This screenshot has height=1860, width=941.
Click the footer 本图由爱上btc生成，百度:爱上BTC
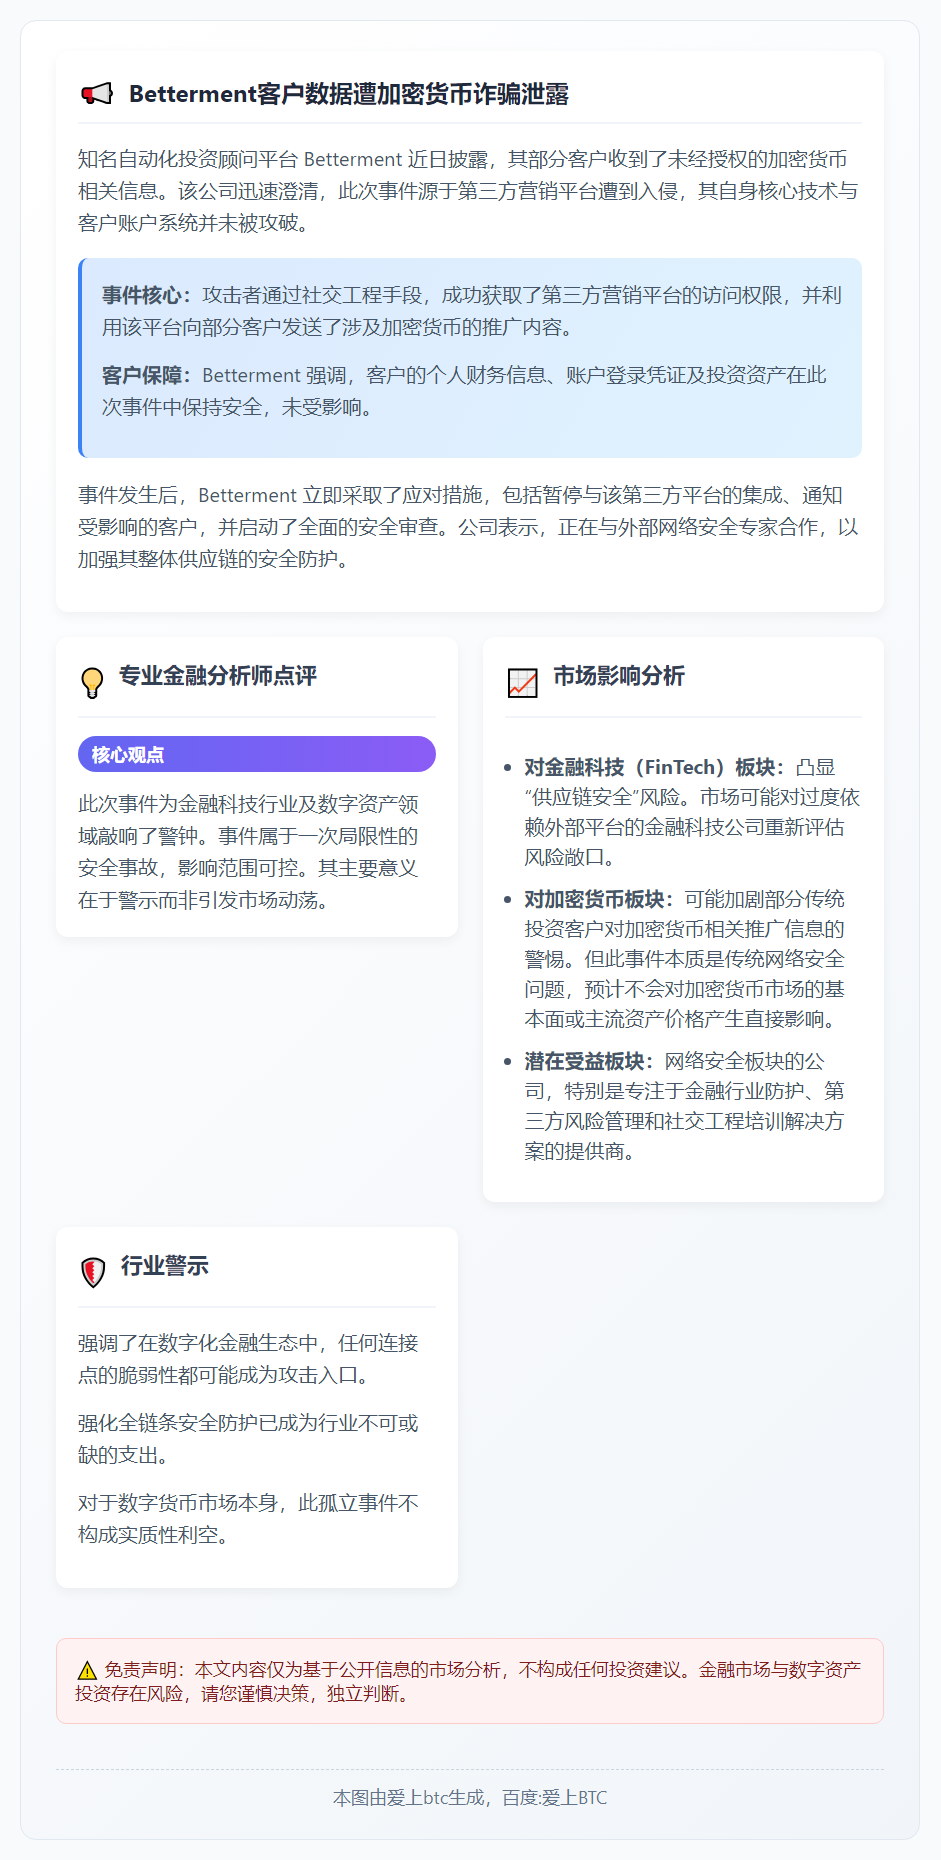[x=470, y=1798]
